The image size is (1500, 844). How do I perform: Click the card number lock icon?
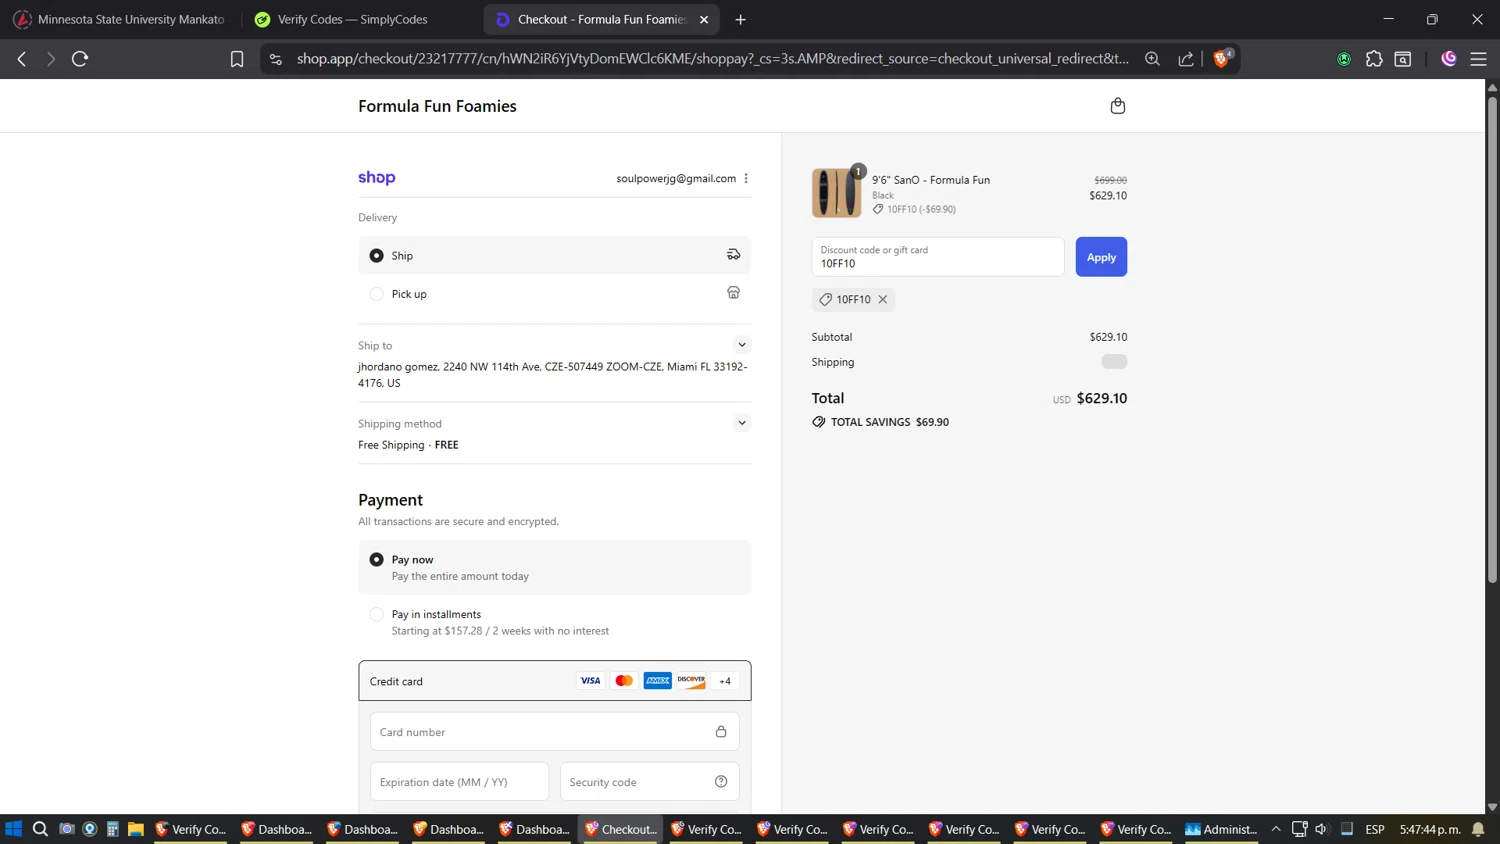click(x=721, y=732)
